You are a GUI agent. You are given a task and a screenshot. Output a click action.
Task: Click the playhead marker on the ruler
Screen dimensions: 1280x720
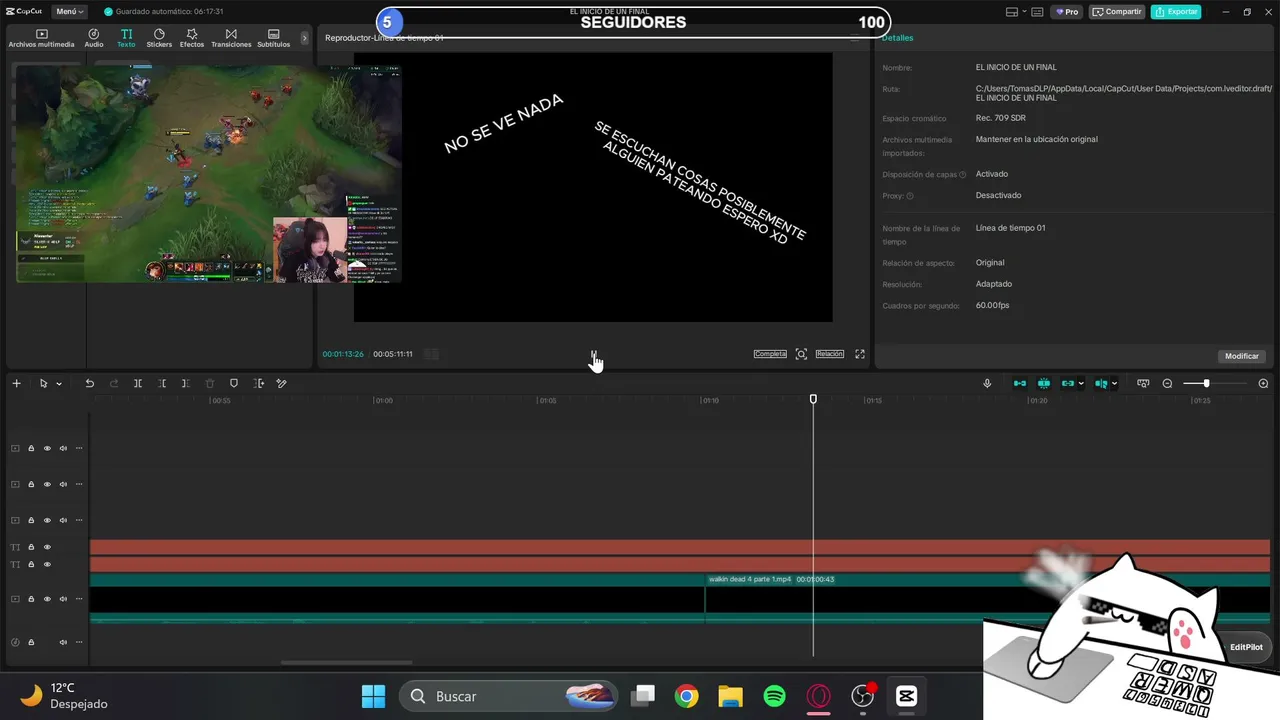tap(813, 399)
